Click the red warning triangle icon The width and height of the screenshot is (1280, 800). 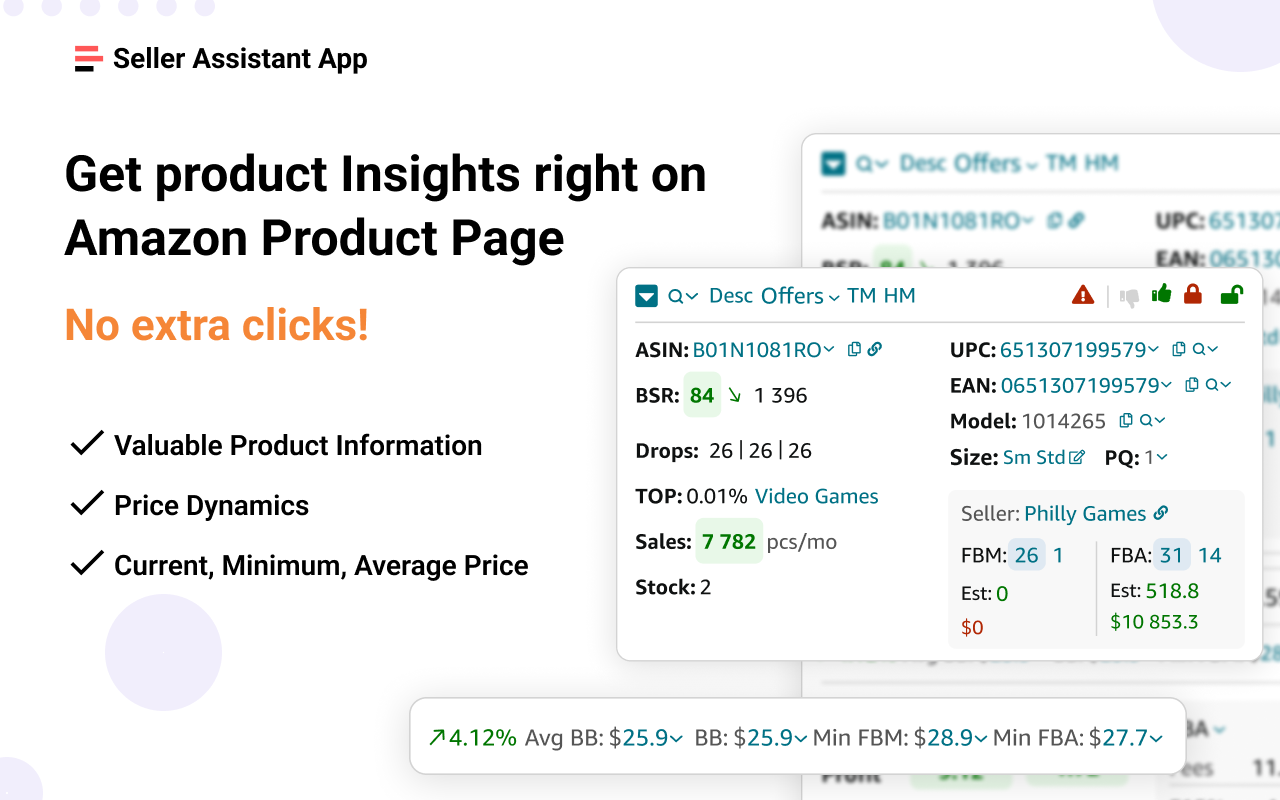[1083, 294]
